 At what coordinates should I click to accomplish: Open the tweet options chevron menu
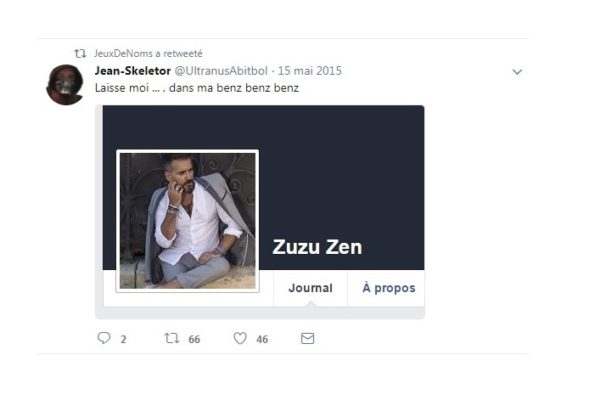pyautogui.click(x=517, y=72)
